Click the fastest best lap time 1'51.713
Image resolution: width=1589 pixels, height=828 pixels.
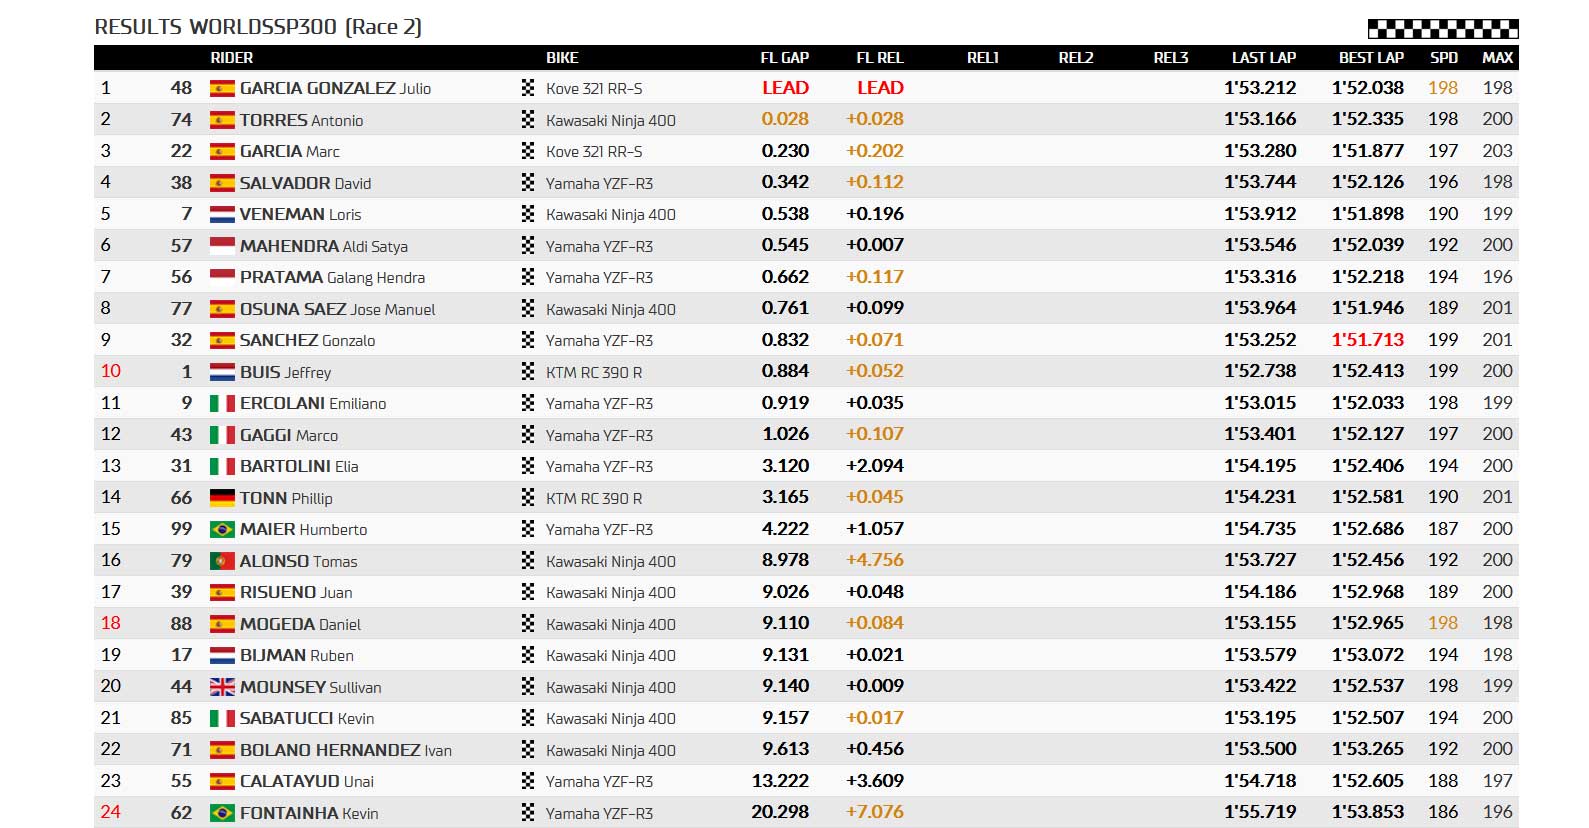pos(1367,340)
